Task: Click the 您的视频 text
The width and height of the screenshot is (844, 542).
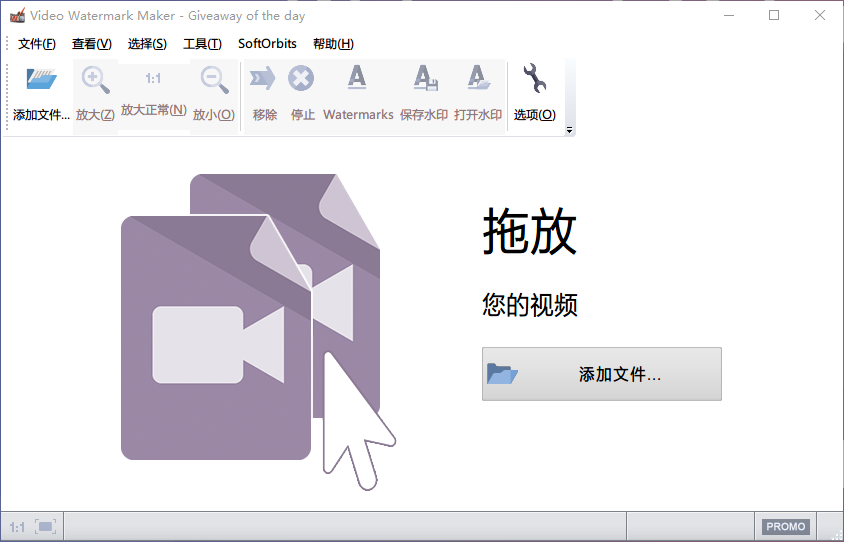Action: [x=530, y=305]
